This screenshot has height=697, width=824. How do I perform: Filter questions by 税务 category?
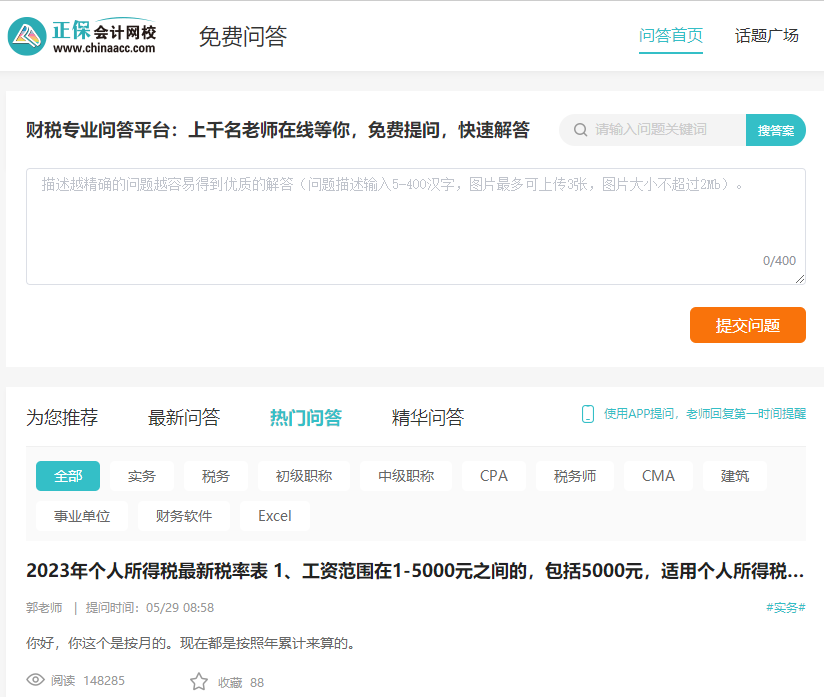coord(216,476)
